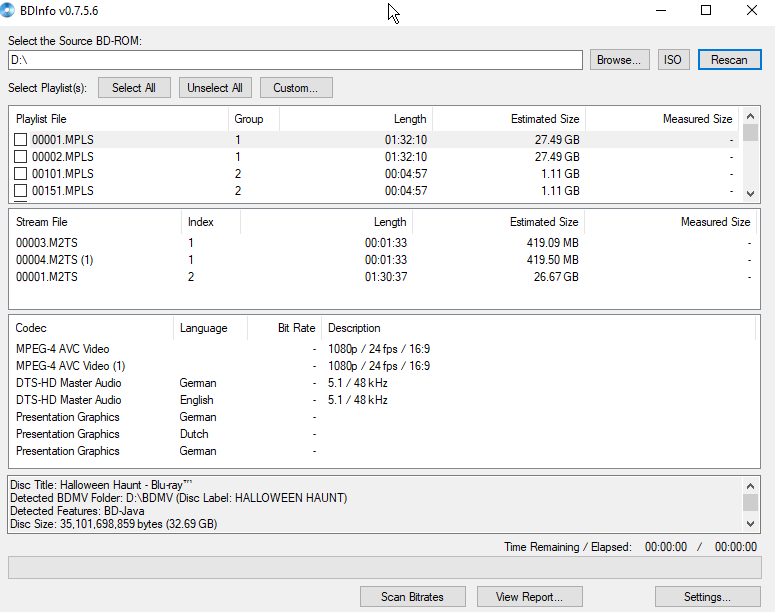Click the BDInfo application icon in title bar
The height and width of the screenshot is (612, 775).
tap(7, 10)
